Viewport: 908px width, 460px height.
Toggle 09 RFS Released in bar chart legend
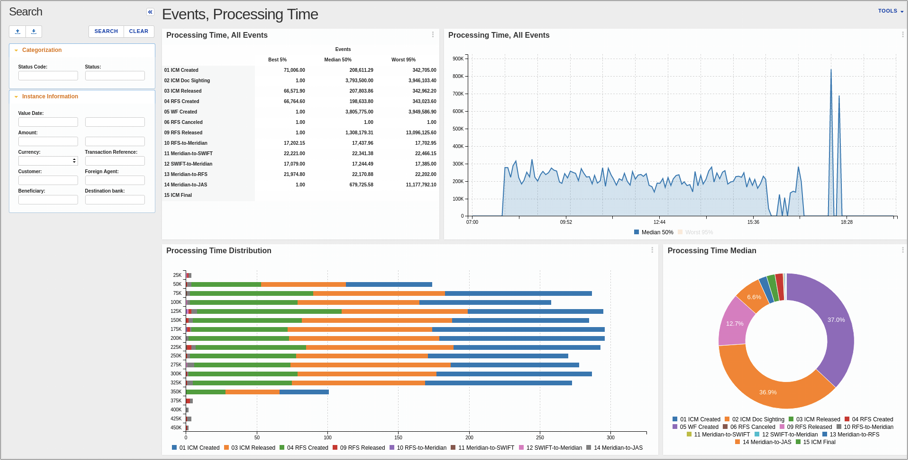(x=357, y=448)
